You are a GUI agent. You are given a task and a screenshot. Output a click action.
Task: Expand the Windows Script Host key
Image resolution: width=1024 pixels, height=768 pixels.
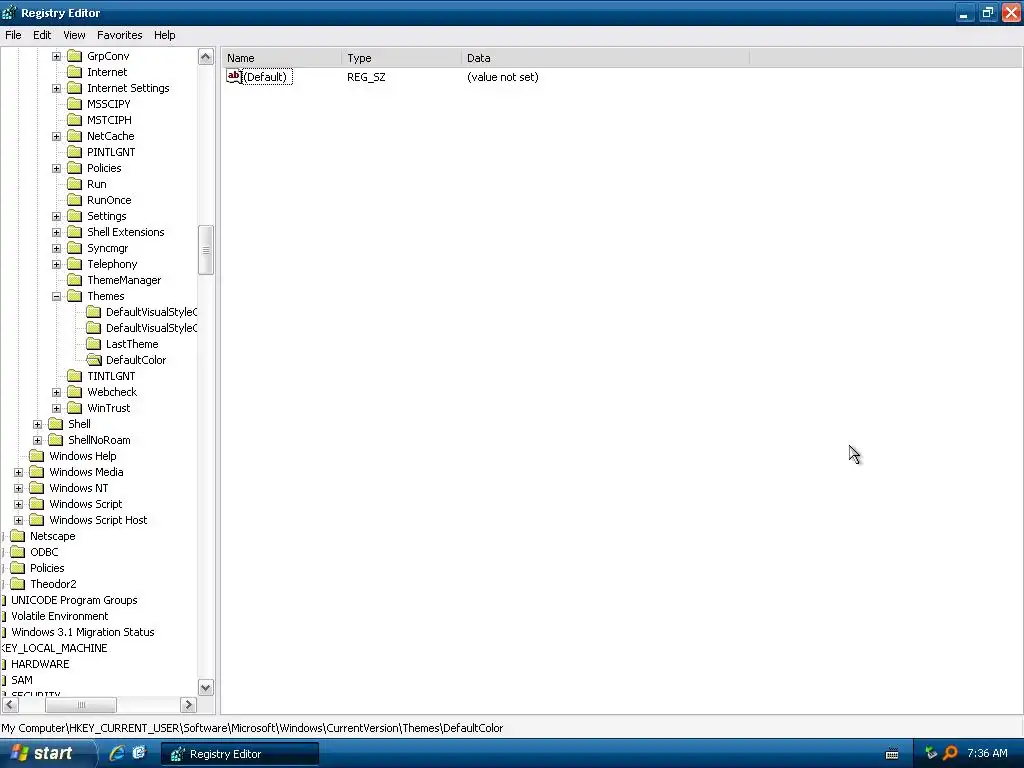18,520
